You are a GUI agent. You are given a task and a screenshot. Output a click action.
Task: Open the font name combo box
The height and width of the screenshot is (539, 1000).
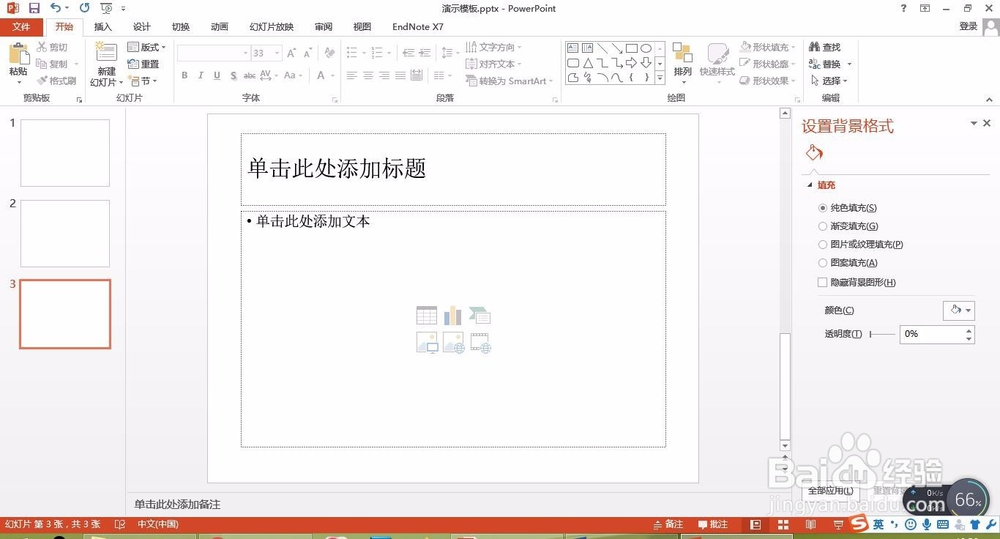(213, 53)
